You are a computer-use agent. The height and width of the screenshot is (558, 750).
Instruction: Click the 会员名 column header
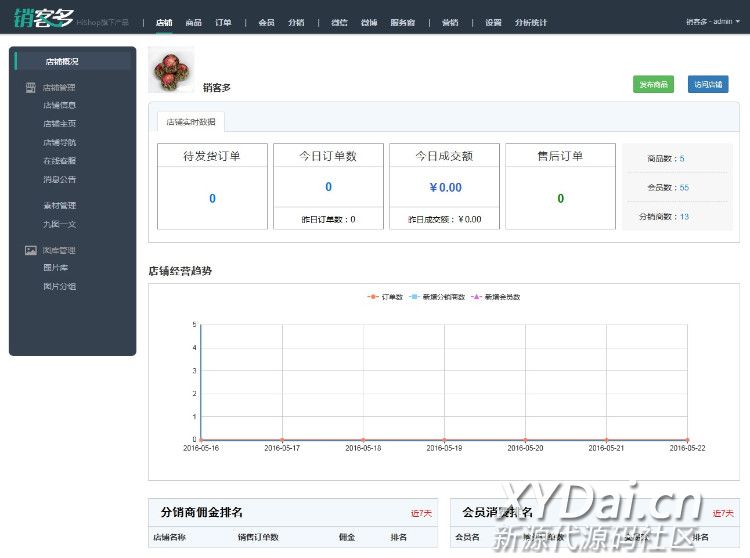(x=467, y=537)
